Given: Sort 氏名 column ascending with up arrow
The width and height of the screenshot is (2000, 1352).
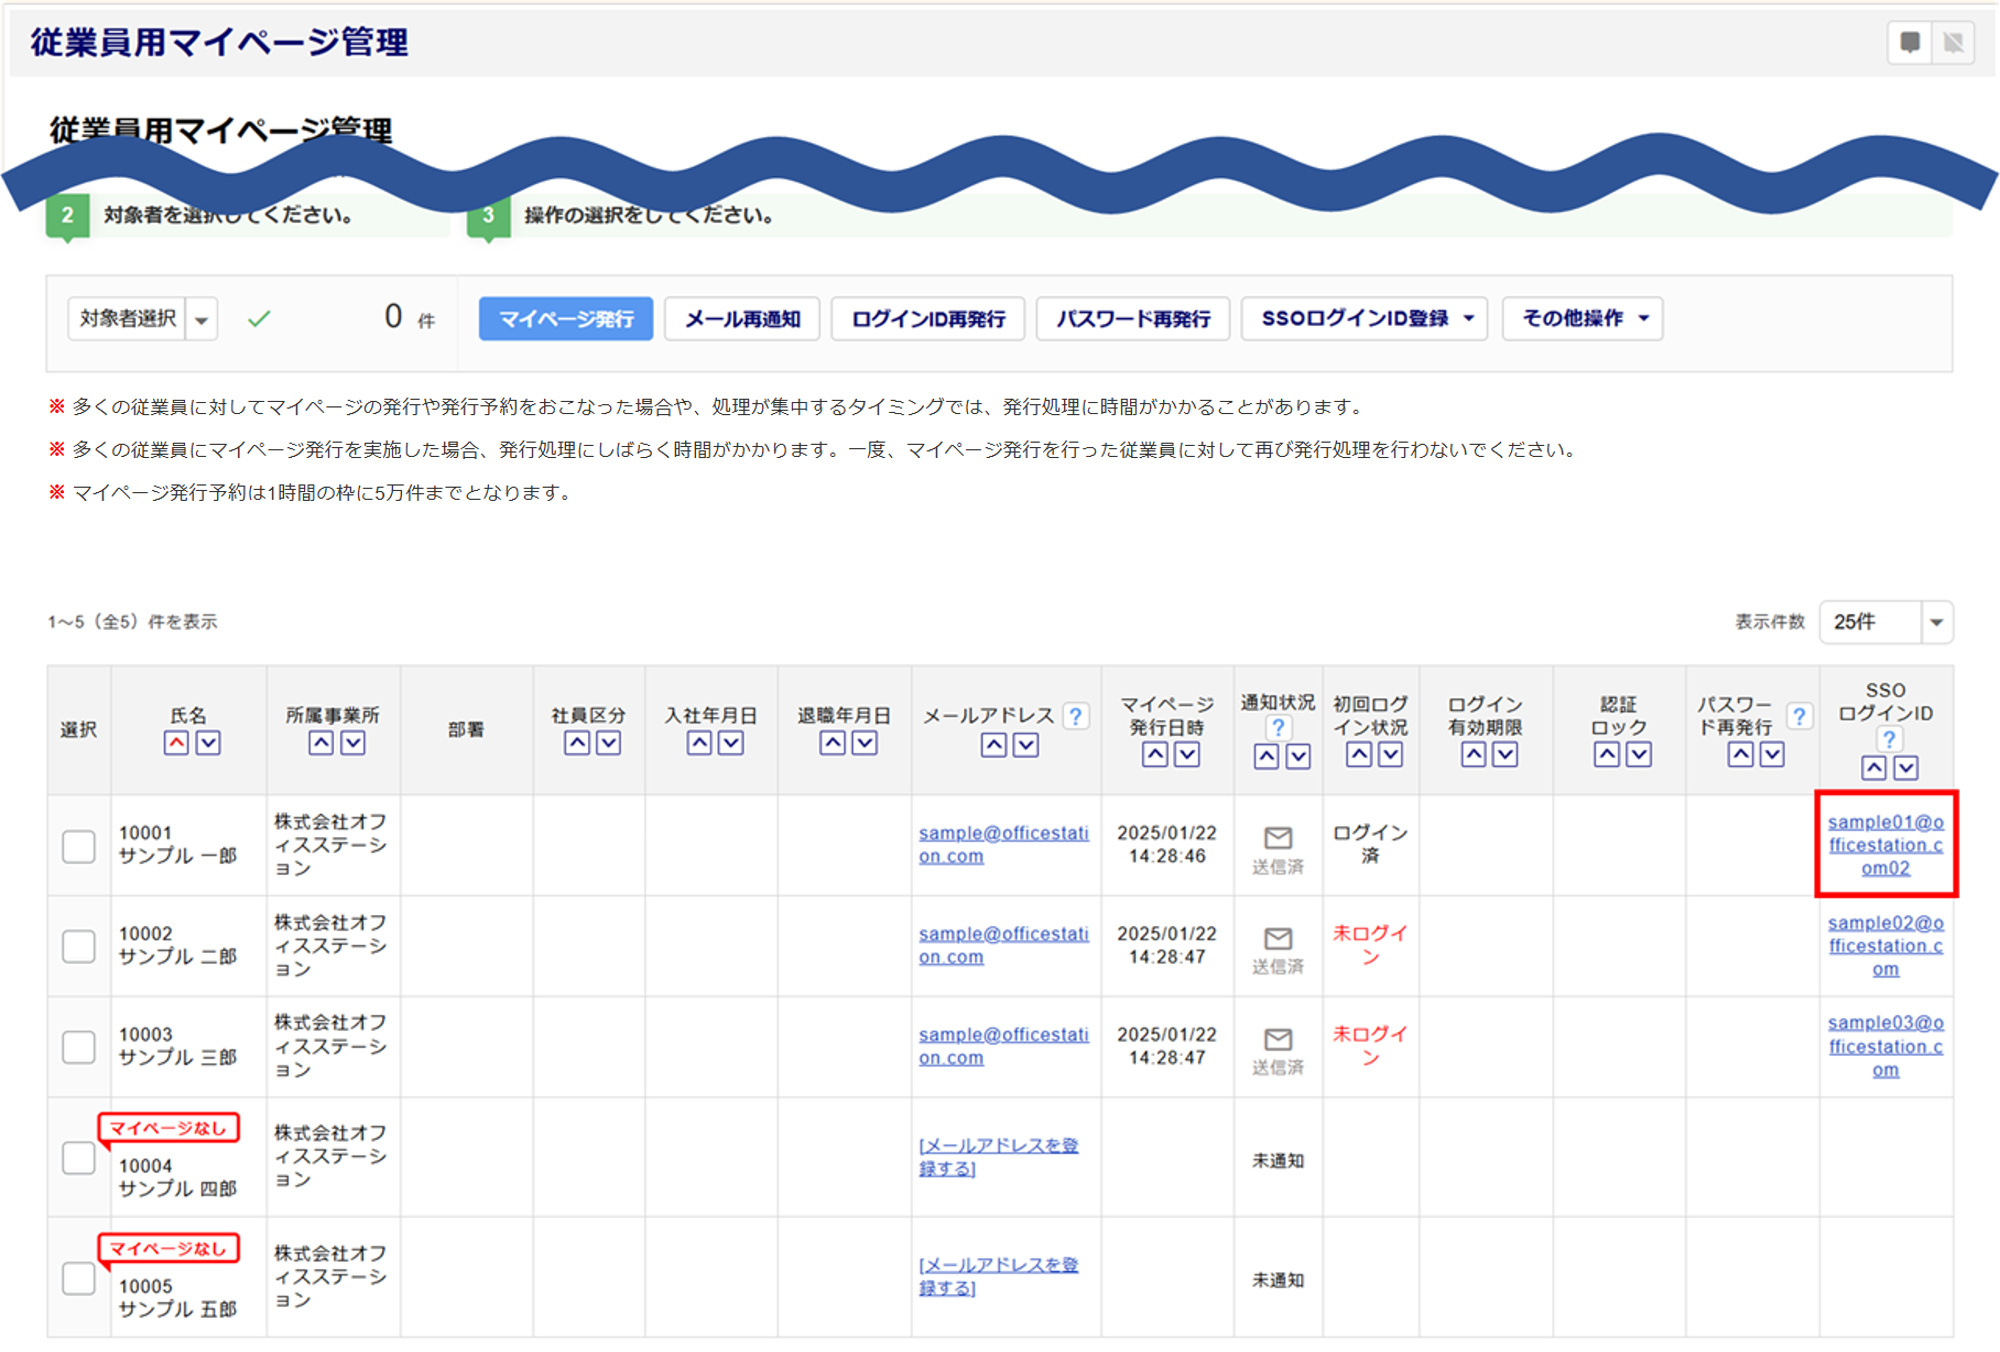Looking at the screenshot, I should point(176,743).
